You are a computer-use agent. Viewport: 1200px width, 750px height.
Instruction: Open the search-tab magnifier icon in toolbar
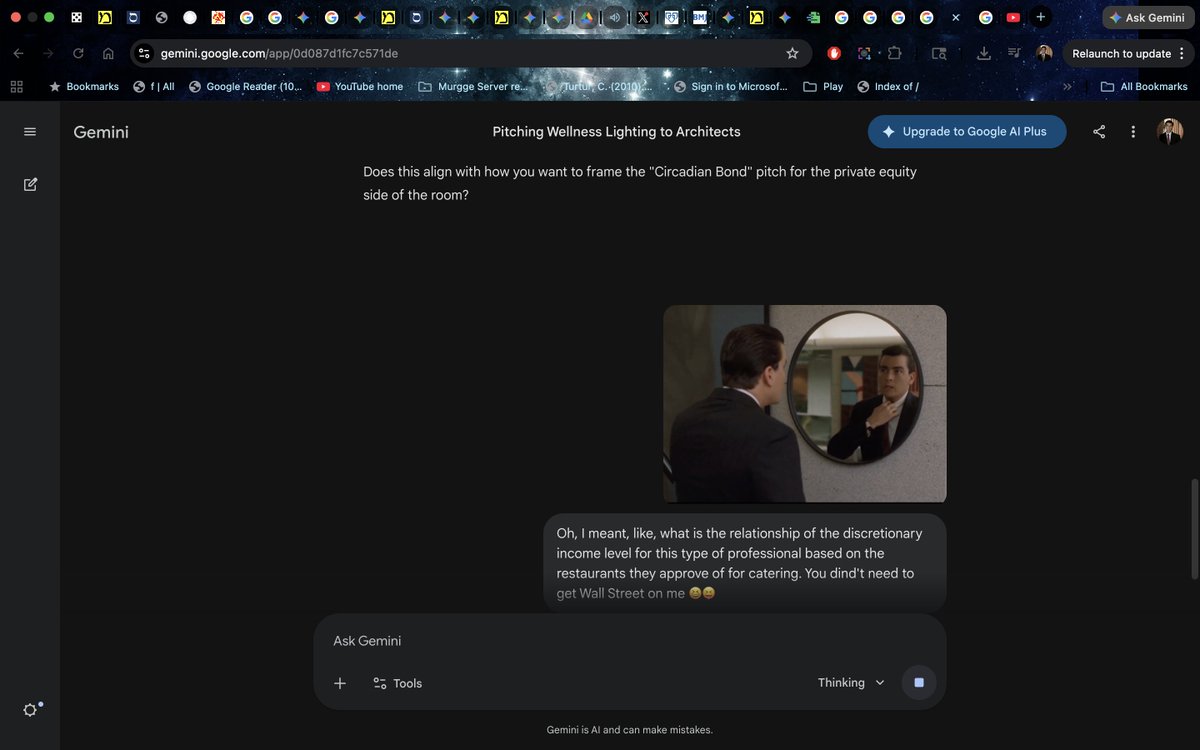(939, 53)
